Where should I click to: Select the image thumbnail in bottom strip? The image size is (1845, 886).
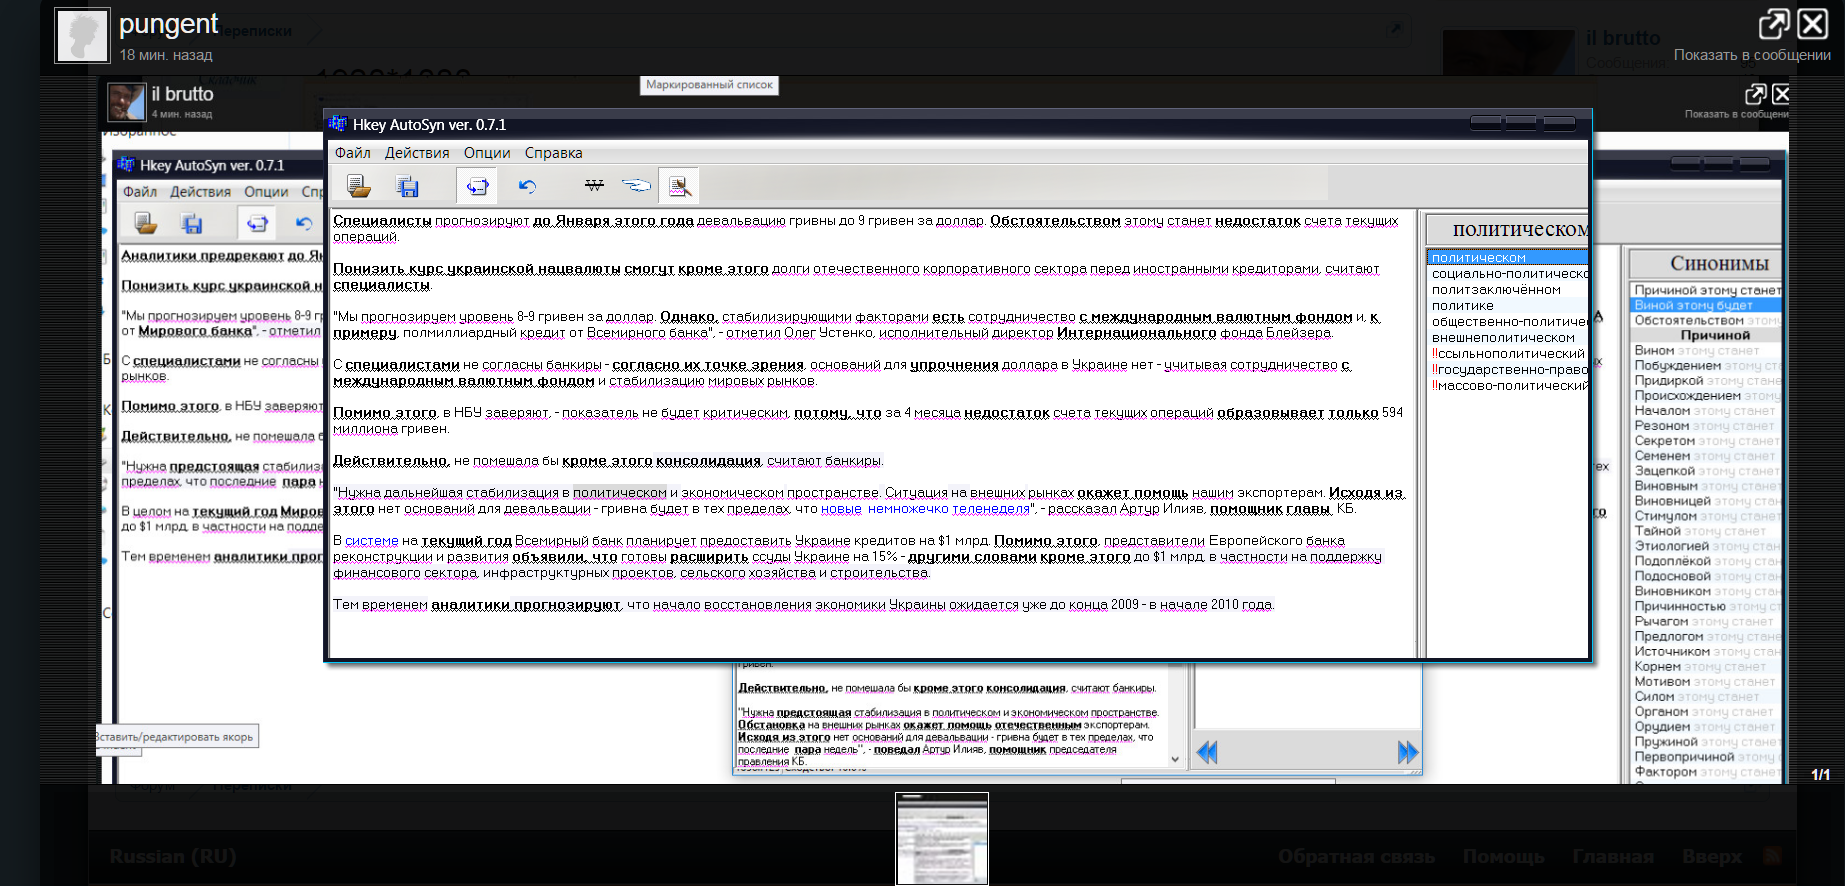click(x=942, y=838)
